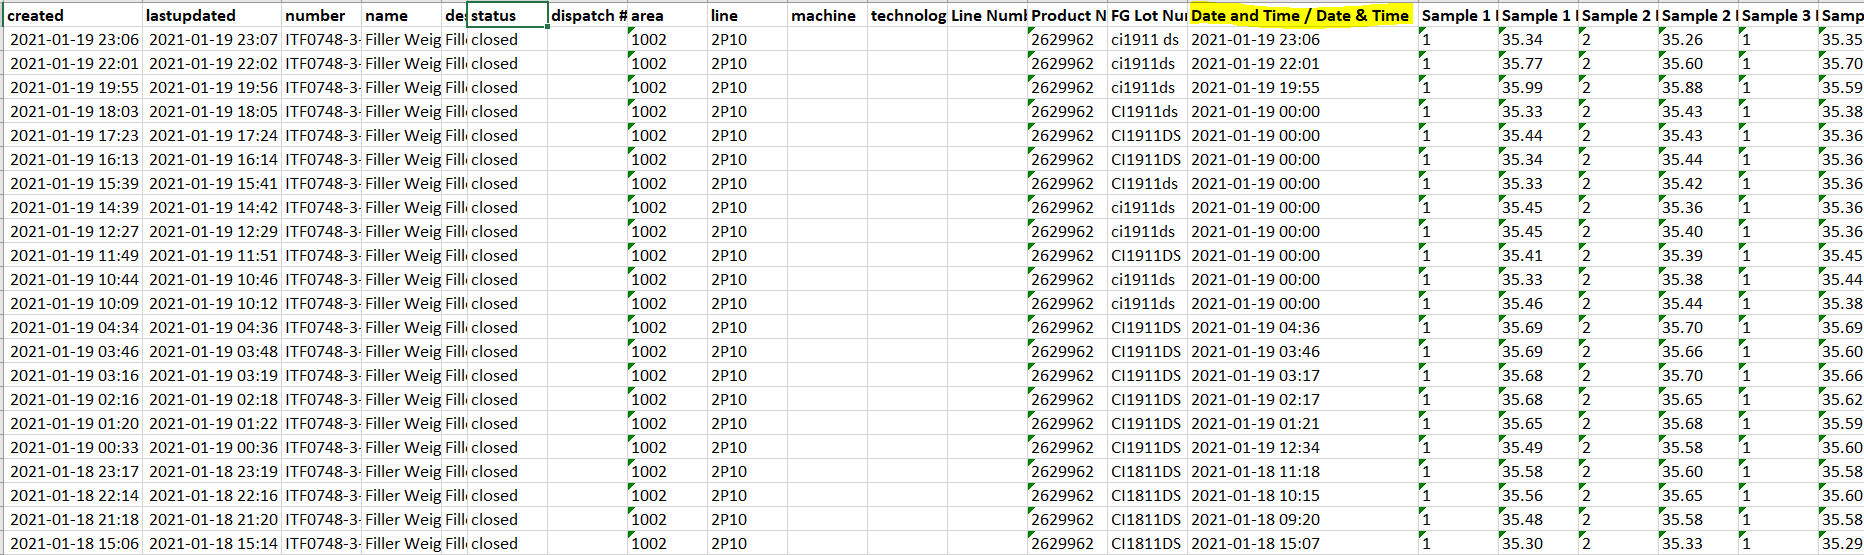
Task: Click created cell '2021-01-19 16:13'
Action: pos(73,159)
